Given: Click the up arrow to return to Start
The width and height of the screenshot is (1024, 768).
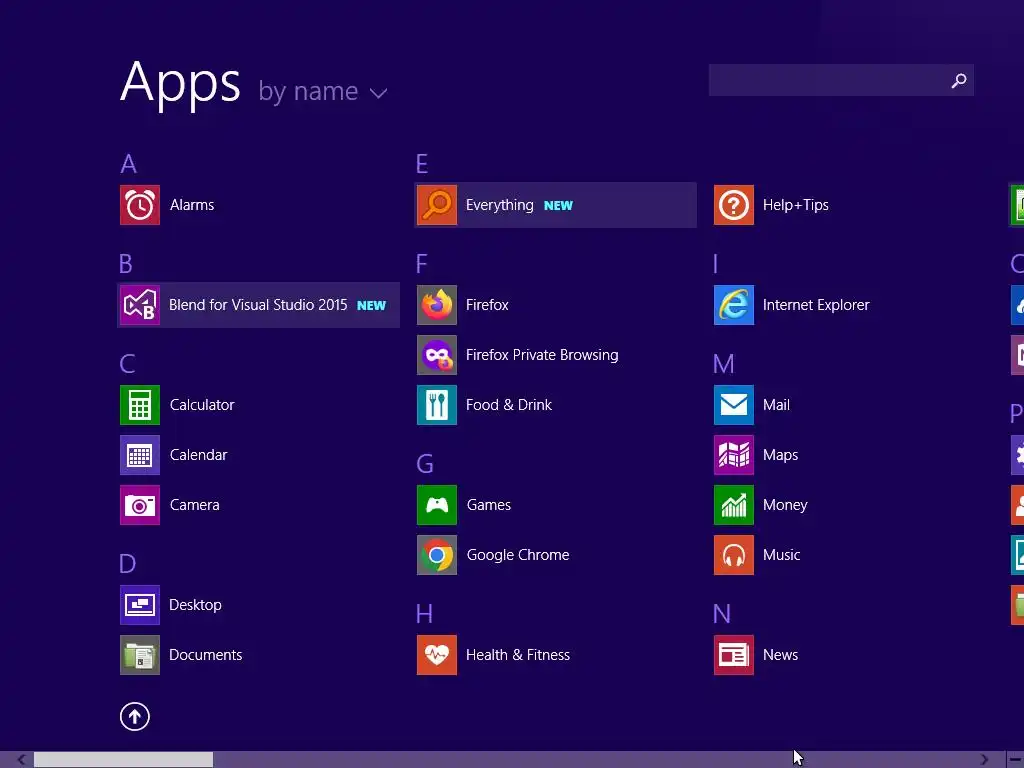Looking at the screenshot, I should [x=135, y=716].
